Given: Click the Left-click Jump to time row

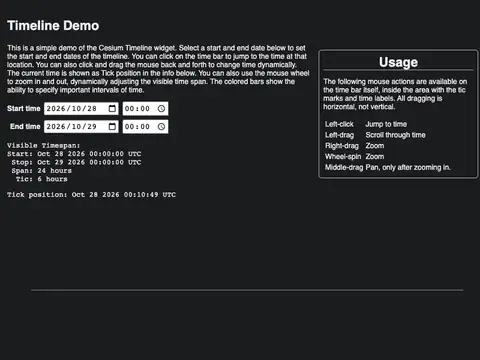Looking at the screenshot, I should click(x=366, y=124).
